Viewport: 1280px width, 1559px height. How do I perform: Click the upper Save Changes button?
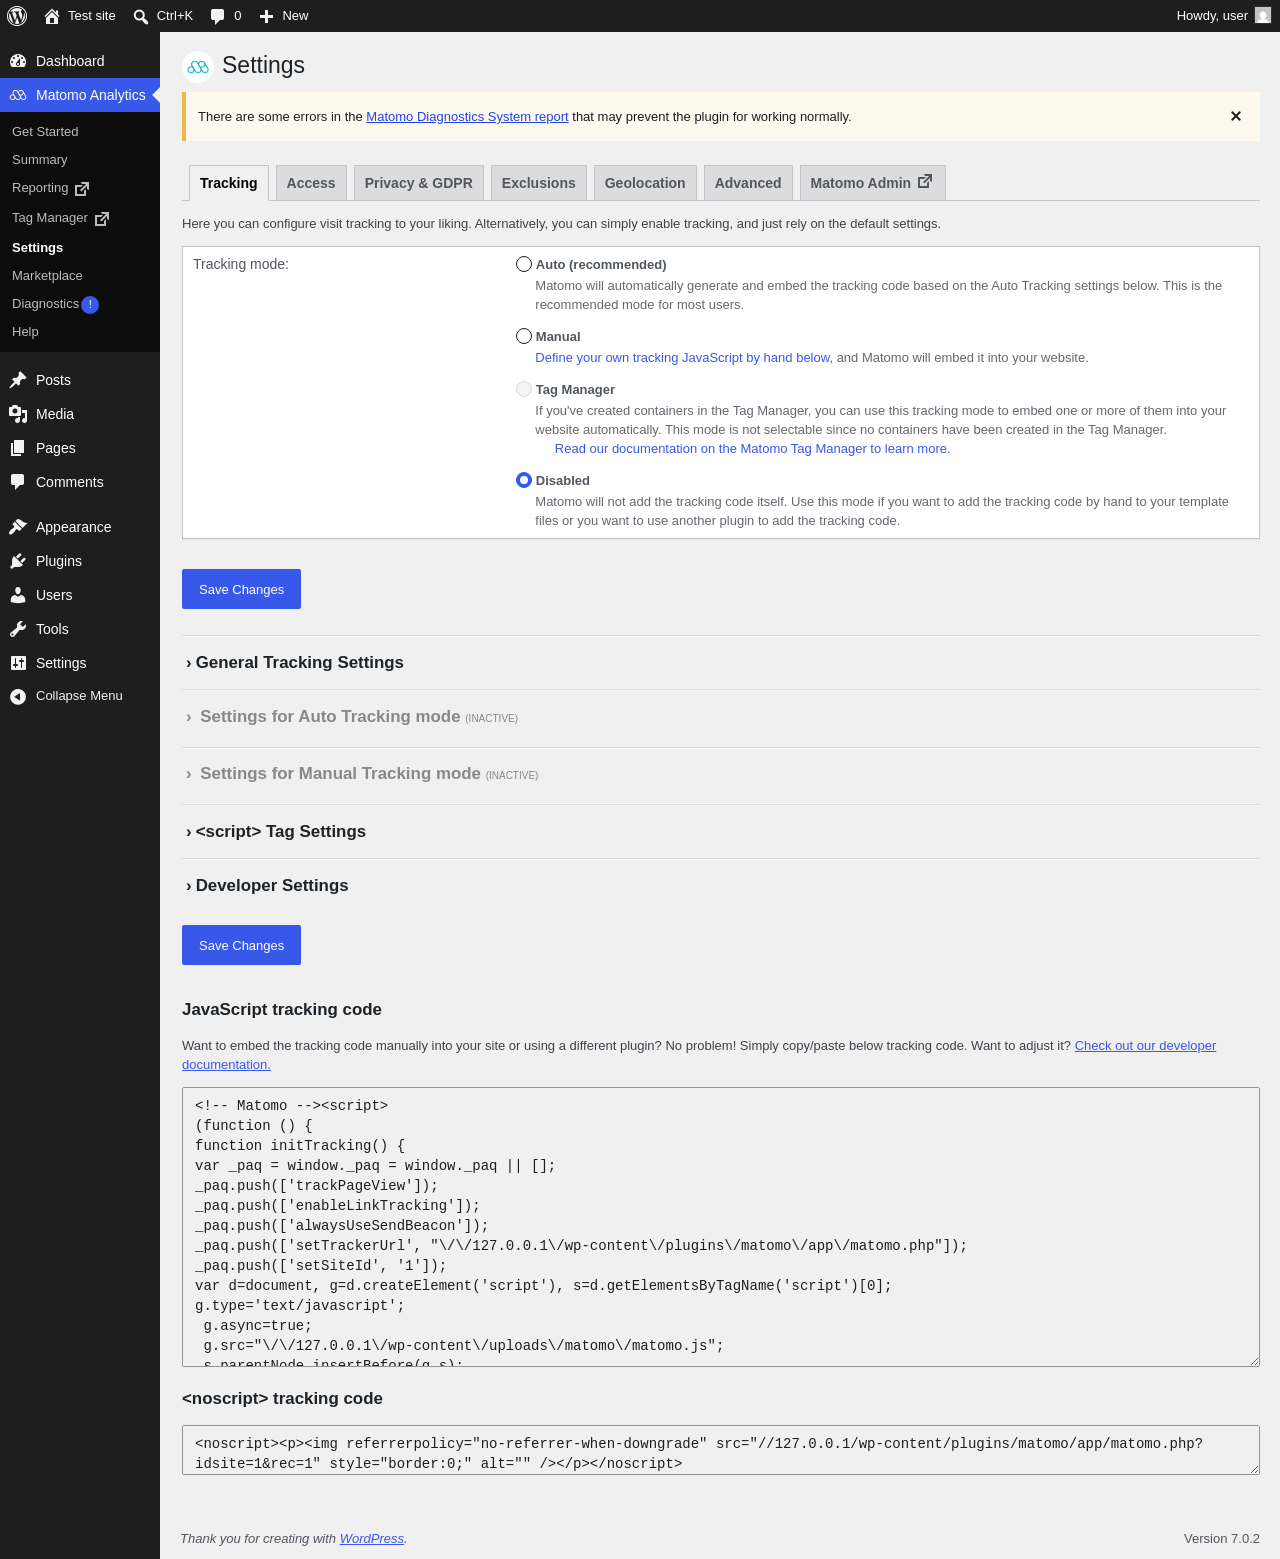[x=241, y=589]
